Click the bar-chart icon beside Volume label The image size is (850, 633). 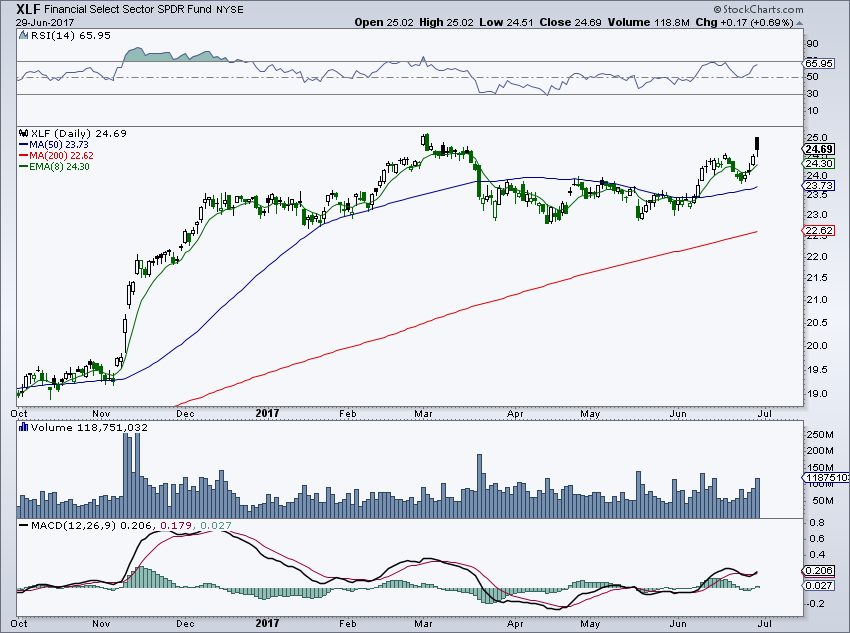[x=23, y=428]
